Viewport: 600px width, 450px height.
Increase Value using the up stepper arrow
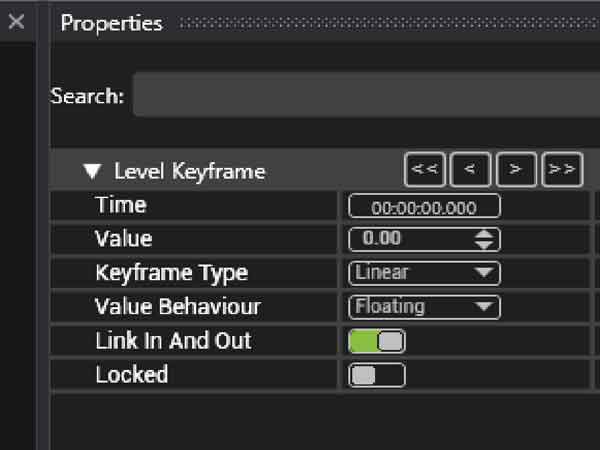[485, 234]
